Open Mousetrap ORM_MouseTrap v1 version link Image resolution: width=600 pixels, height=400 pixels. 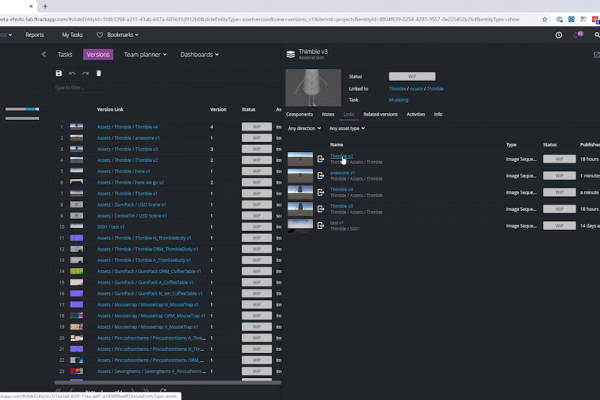pos(151,316)
